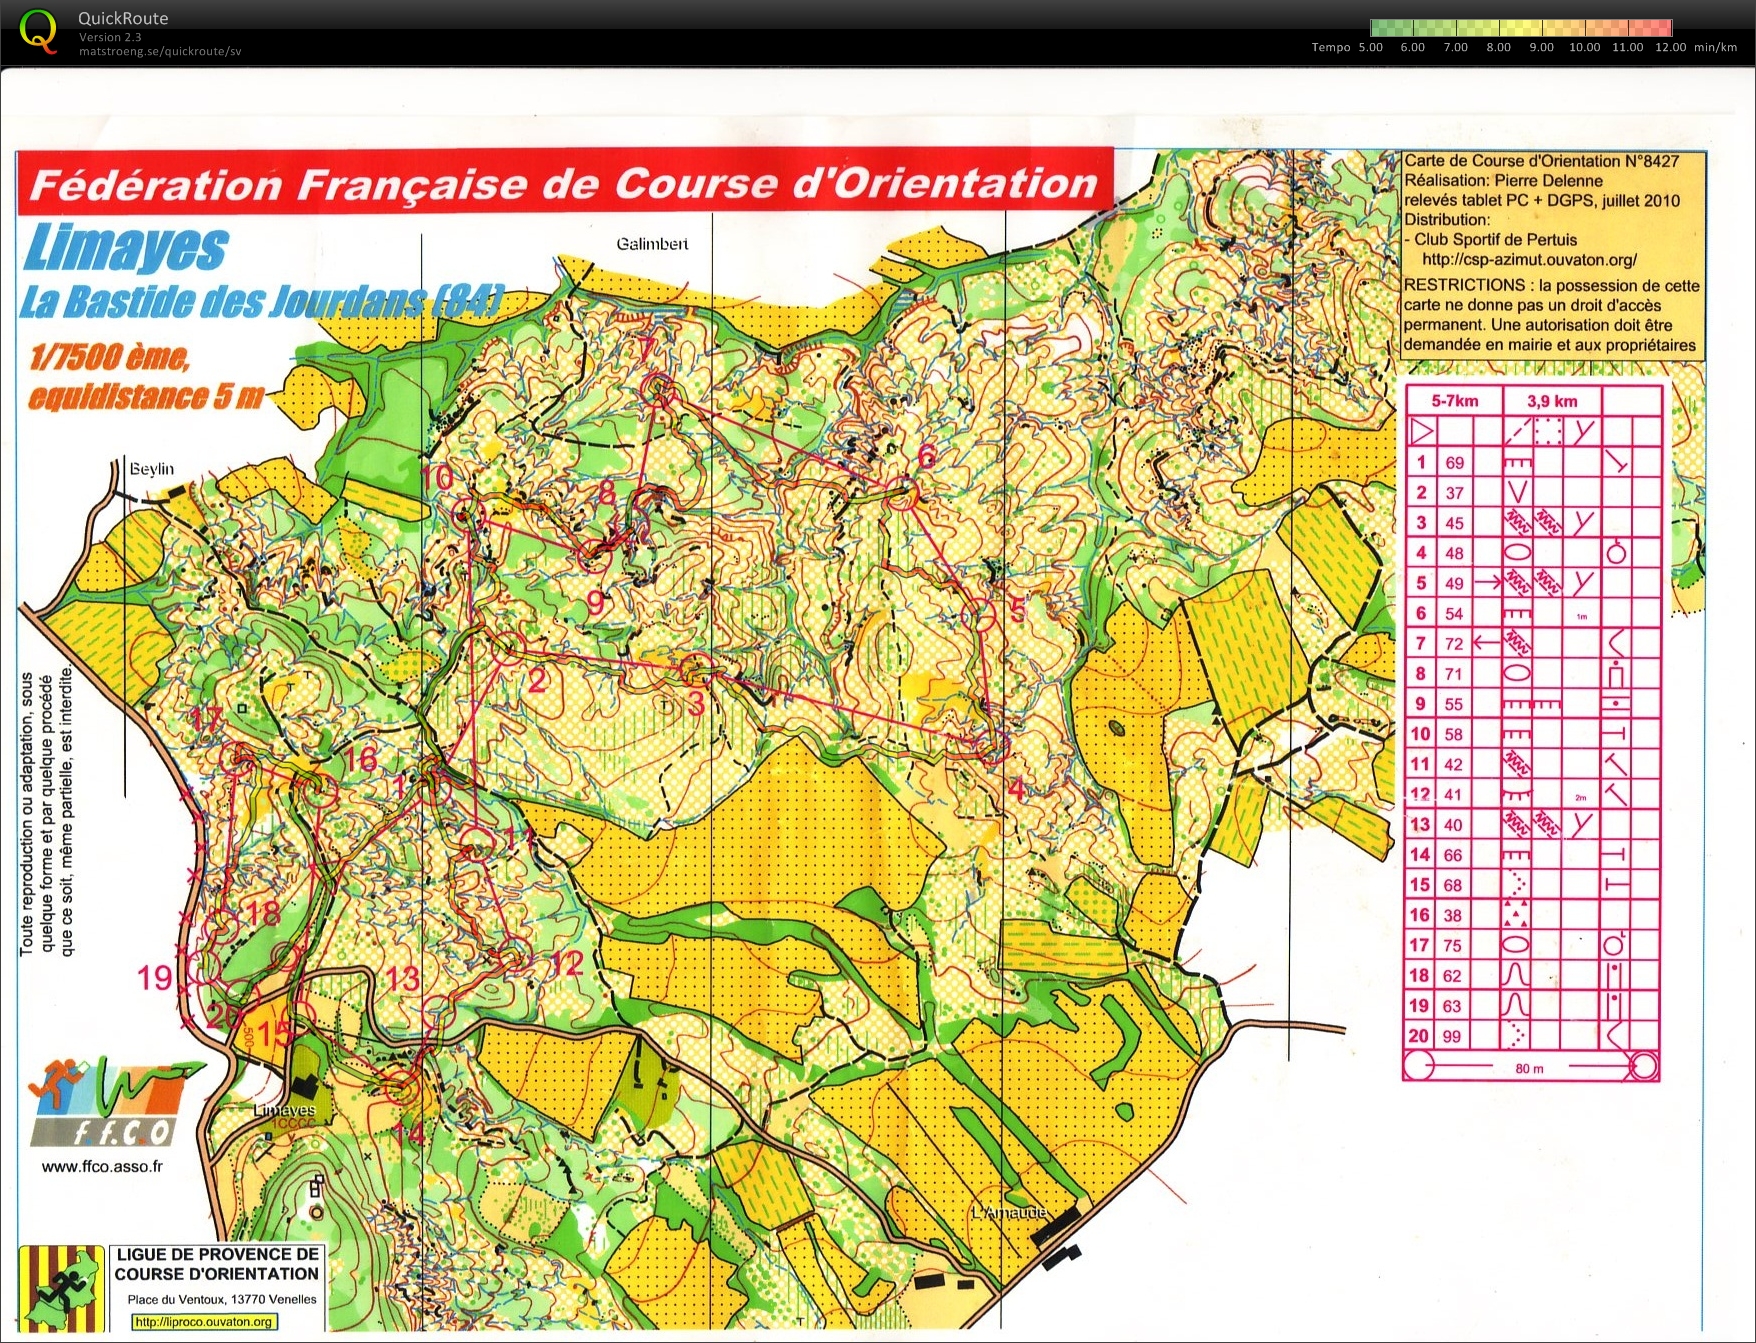The height and width of the screenshot is (1343, 1756).
Task: Click the '5.00' tempo scale label
Action: pos(1370,47)
